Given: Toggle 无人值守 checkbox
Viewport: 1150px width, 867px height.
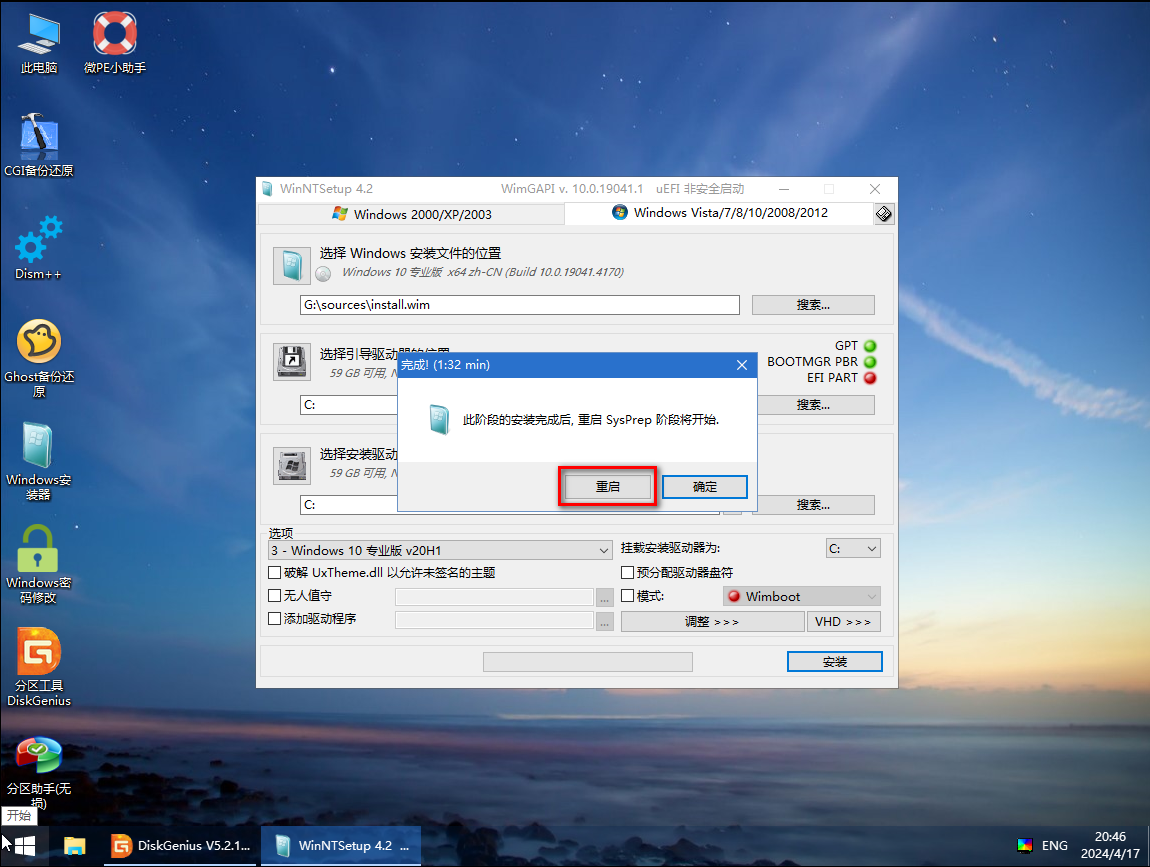Looking at the screenshot, I should (275, 596).
